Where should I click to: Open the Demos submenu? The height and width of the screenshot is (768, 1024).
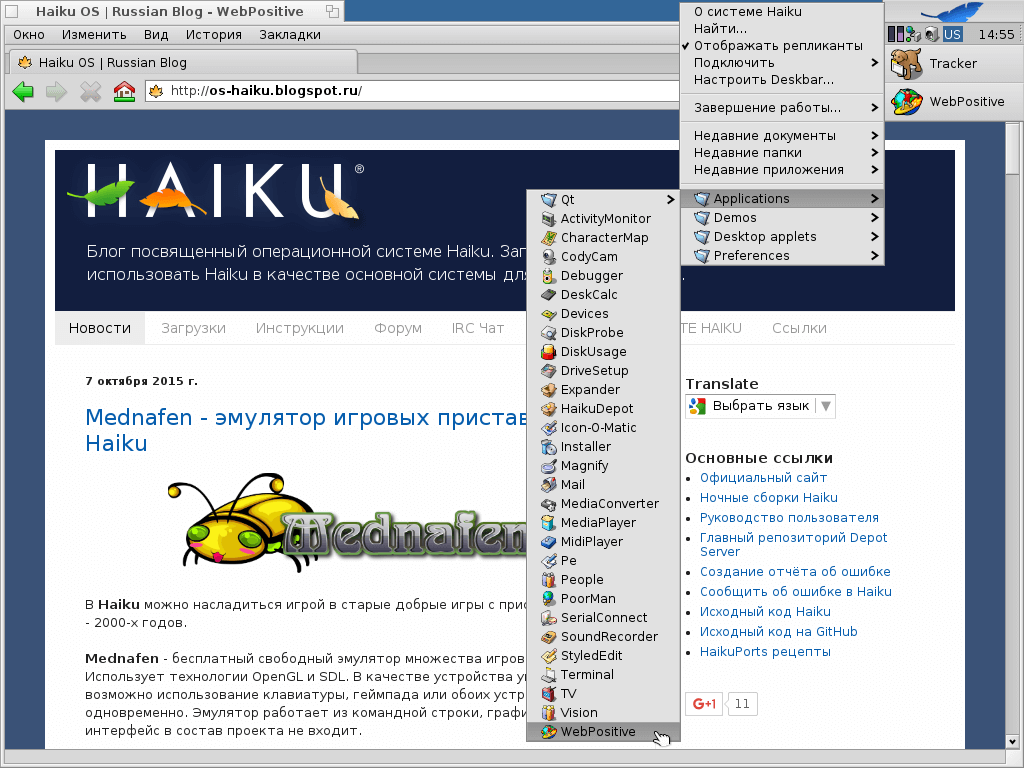click(x=782, y=217)
